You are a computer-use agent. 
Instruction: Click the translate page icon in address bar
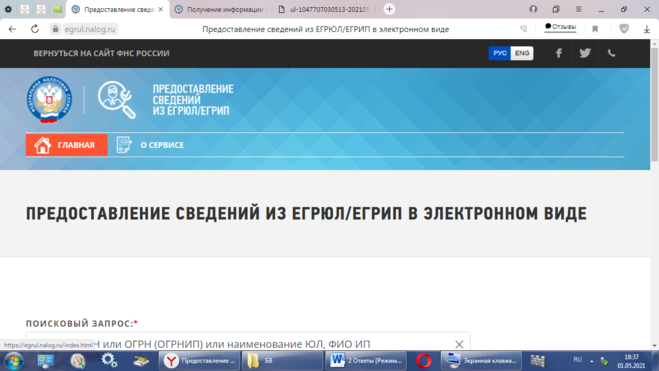(524, 29)
